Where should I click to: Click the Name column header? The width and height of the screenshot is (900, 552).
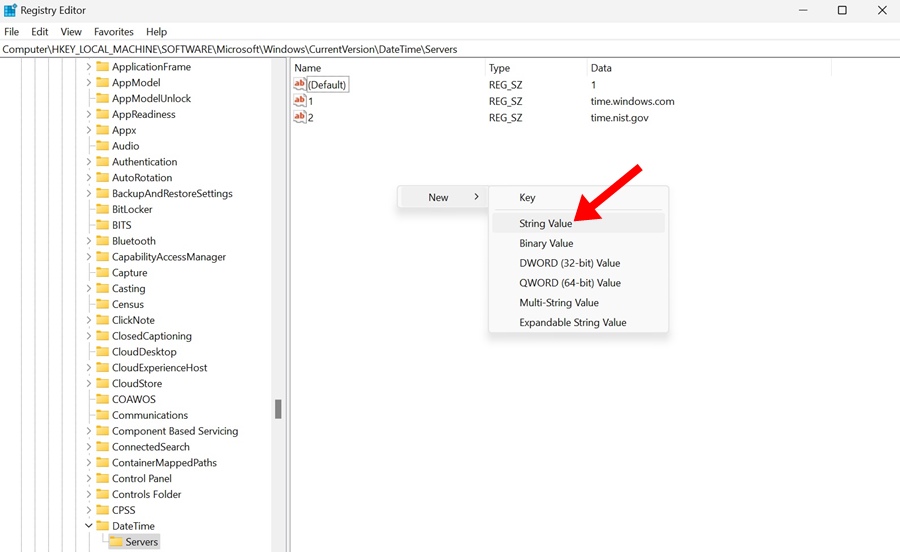click(388, 68)
